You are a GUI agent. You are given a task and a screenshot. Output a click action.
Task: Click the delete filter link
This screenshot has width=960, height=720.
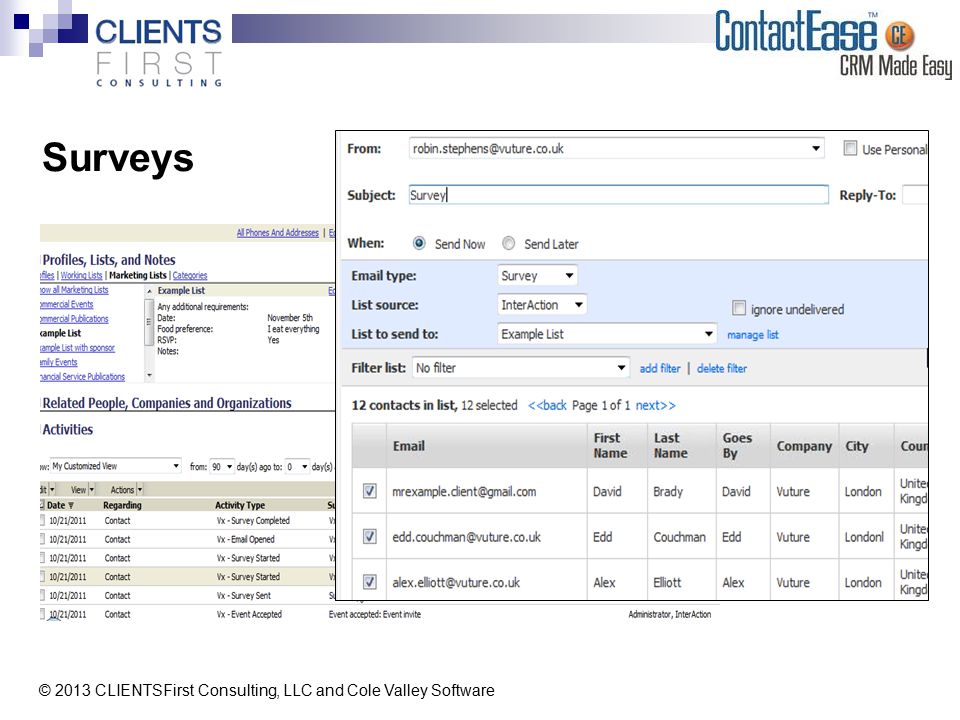pos(721,369)
